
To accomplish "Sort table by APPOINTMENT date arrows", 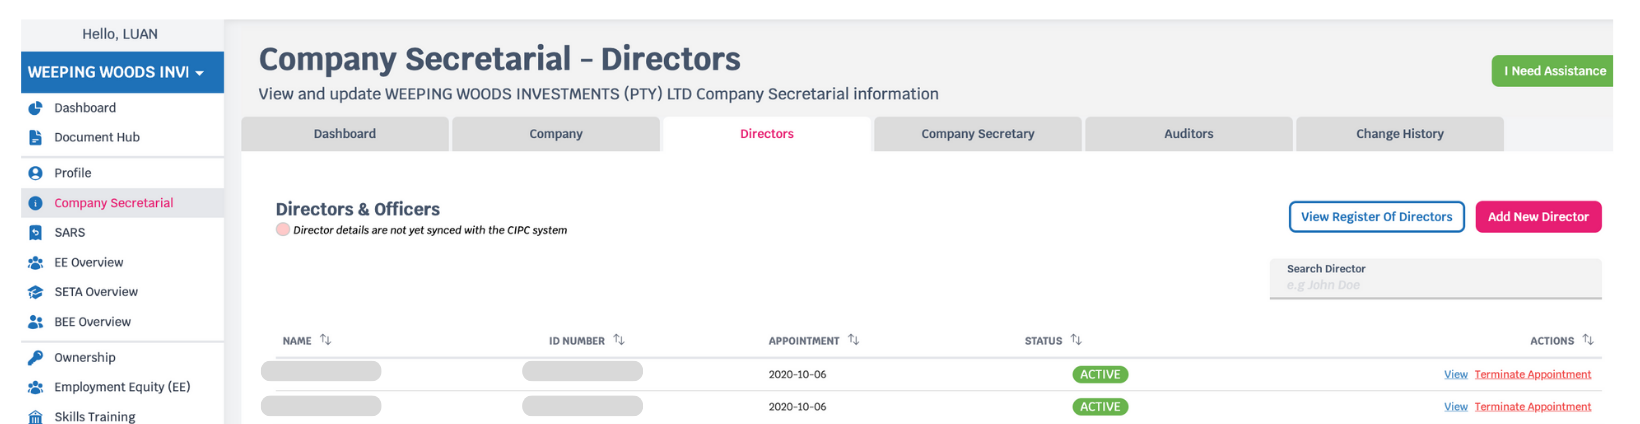I will [854, 340].
